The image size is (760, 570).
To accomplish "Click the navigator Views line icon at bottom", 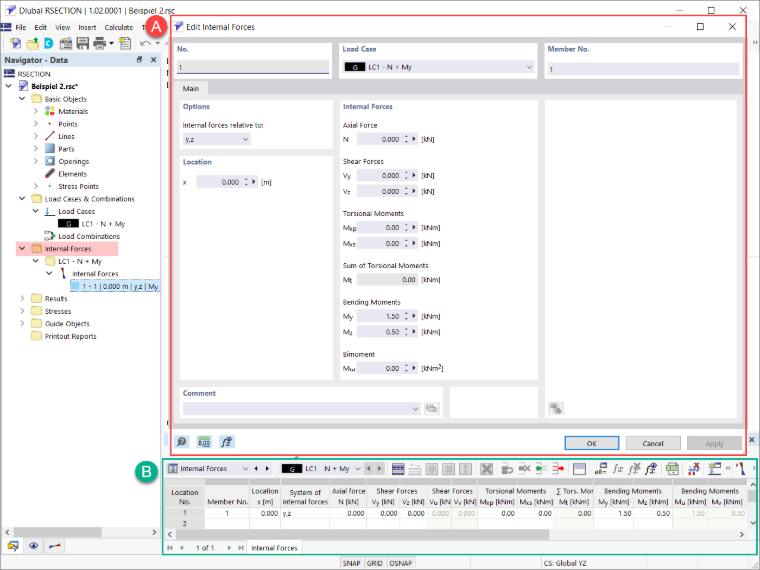I will point(55,546).
